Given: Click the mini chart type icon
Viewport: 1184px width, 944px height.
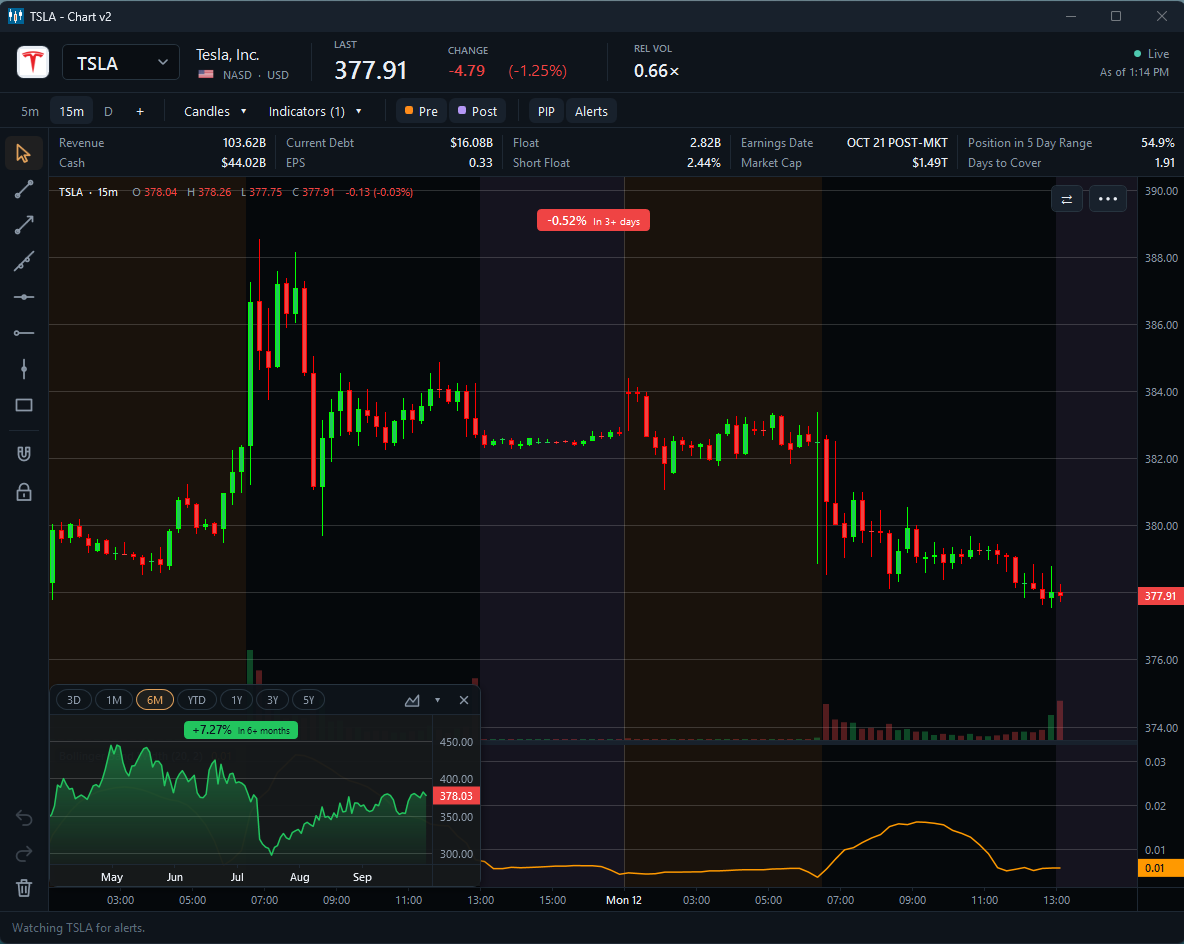Looking at the screenshot, I should tap(412, 700).
